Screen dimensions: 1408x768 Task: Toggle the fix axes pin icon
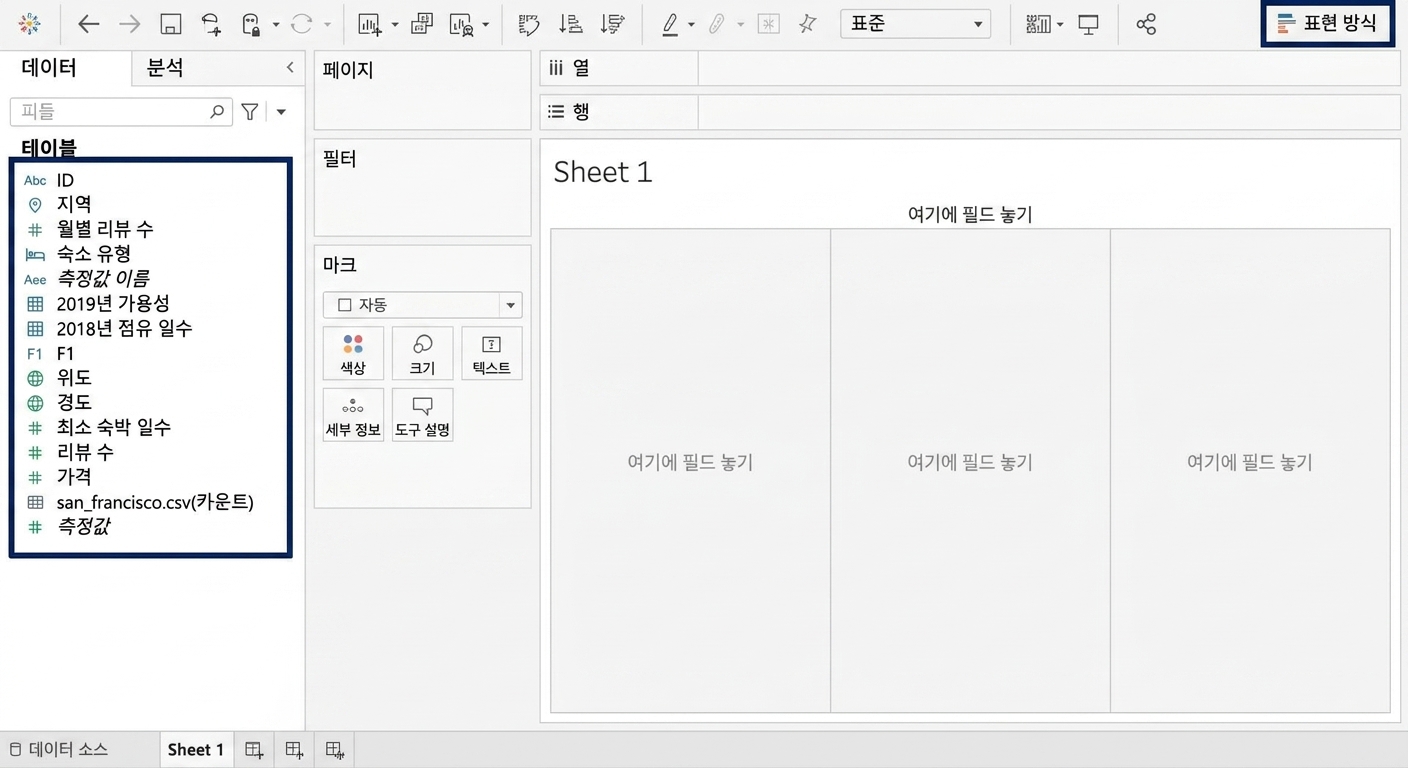[x=807, y=24]
